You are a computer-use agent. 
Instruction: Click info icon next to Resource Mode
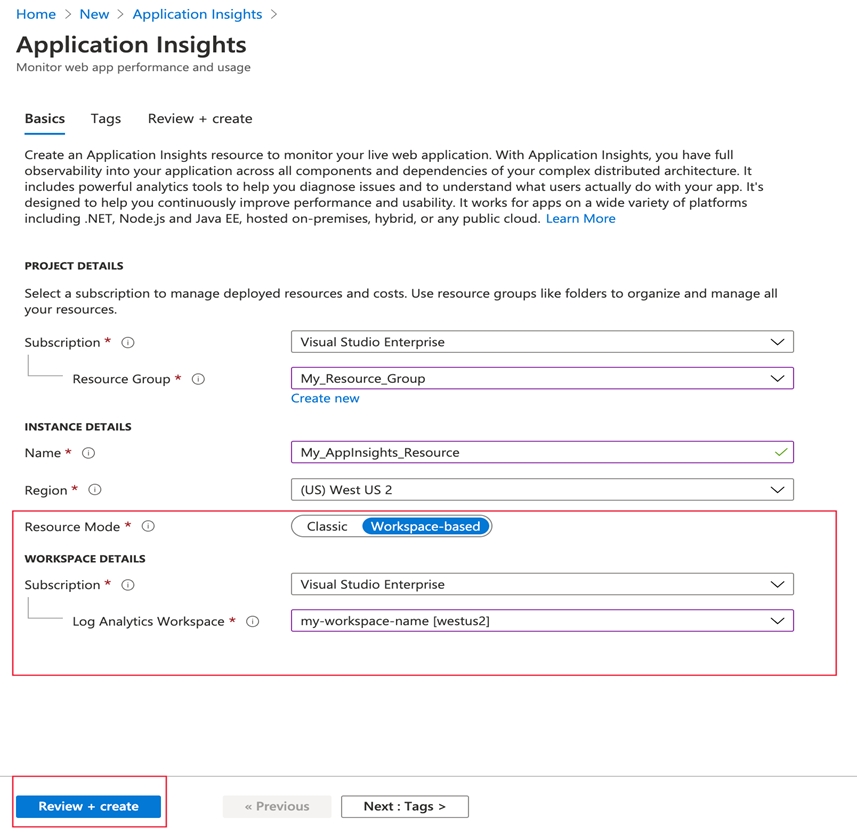[x=148, y=526]
